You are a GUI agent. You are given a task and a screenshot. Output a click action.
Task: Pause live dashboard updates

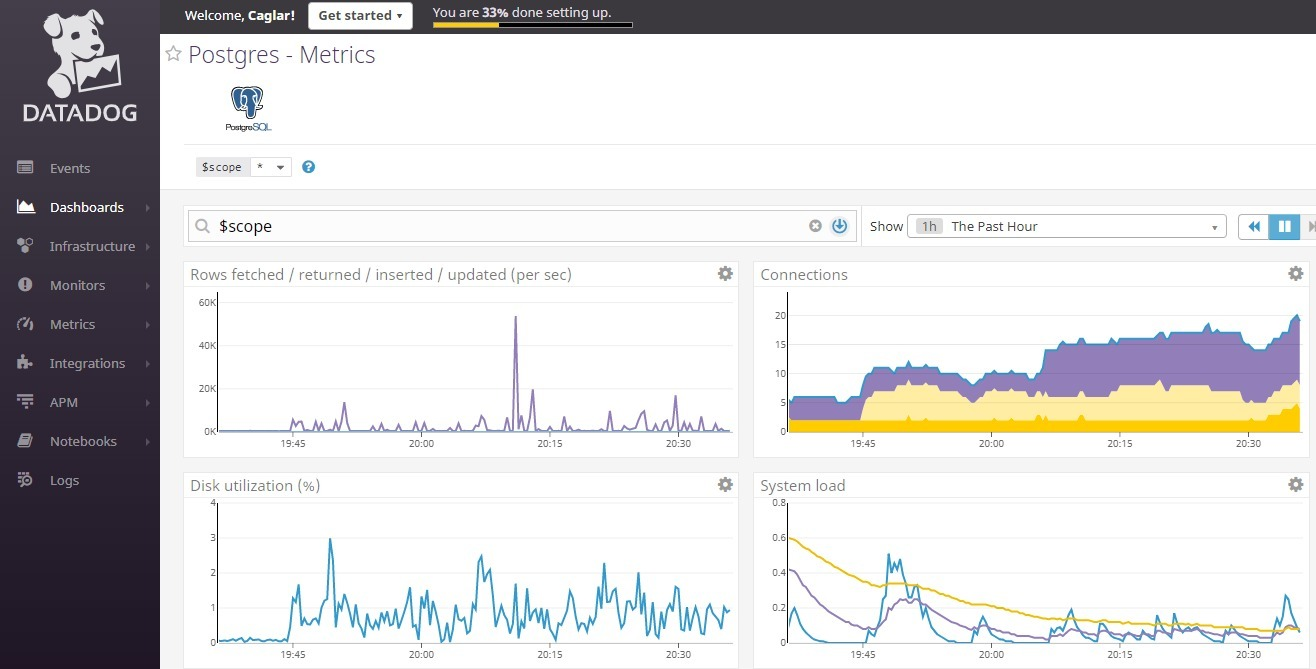(x=1284, y=227)
